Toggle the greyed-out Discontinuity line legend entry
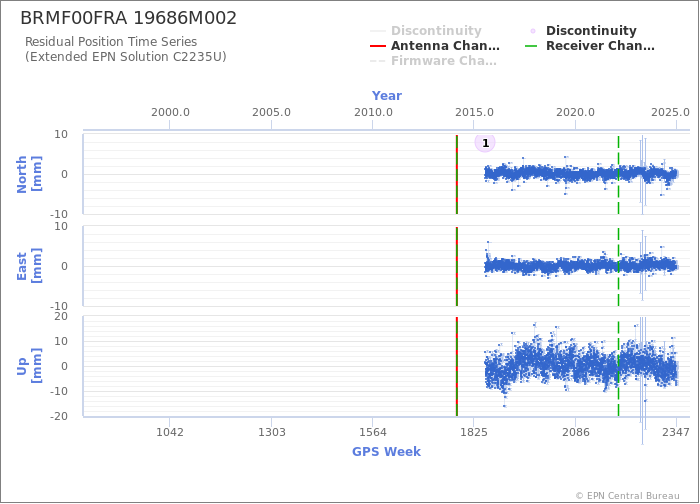 click(426, 30)
